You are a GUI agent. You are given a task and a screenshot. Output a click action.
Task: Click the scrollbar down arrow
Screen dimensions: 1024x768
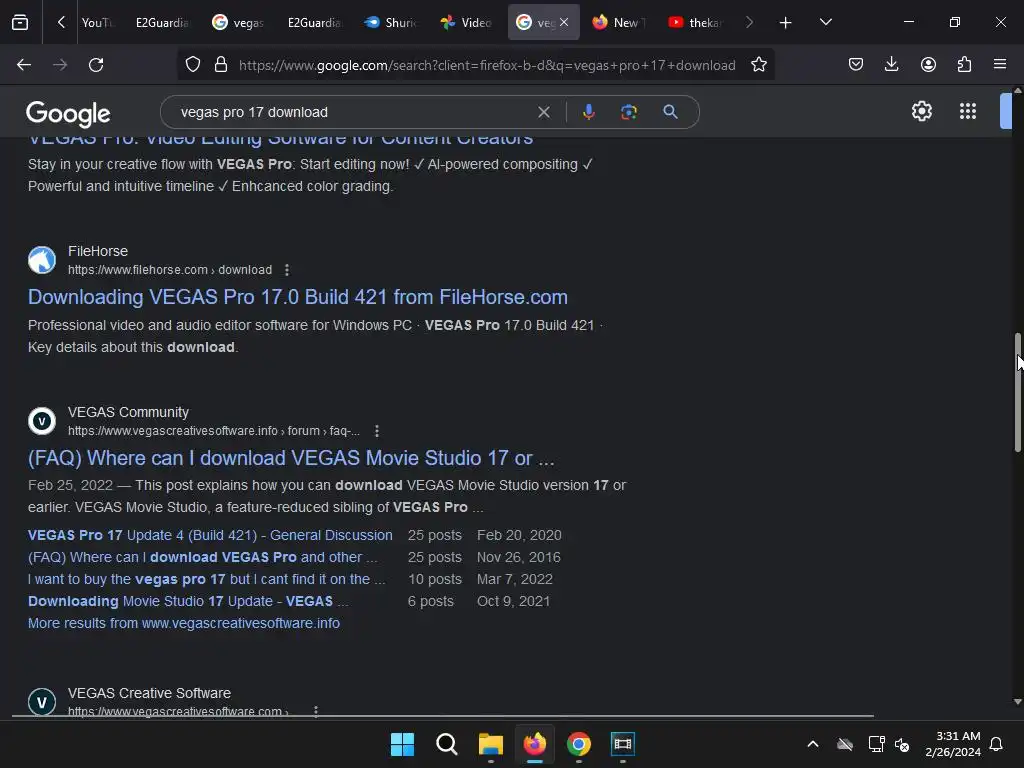coord(1017,703)
